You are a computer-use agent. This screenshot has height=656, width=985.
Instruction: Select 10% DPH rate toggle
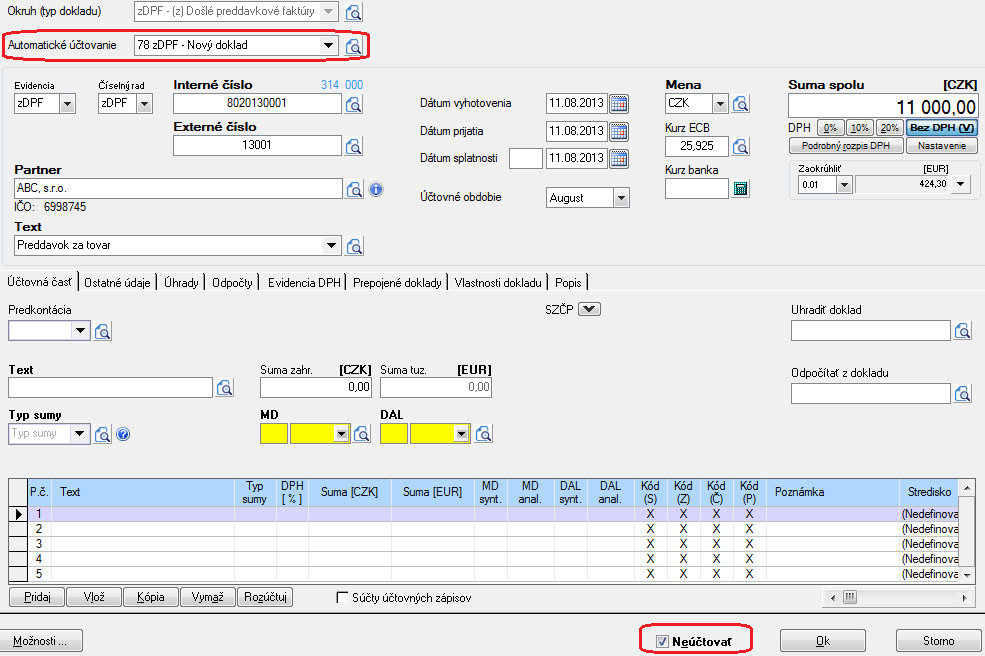[859, 128]
